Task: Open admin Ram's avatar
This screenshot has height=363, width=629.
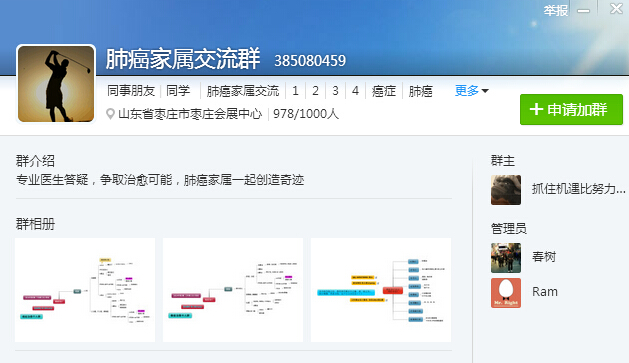Action: coord(506,293)
